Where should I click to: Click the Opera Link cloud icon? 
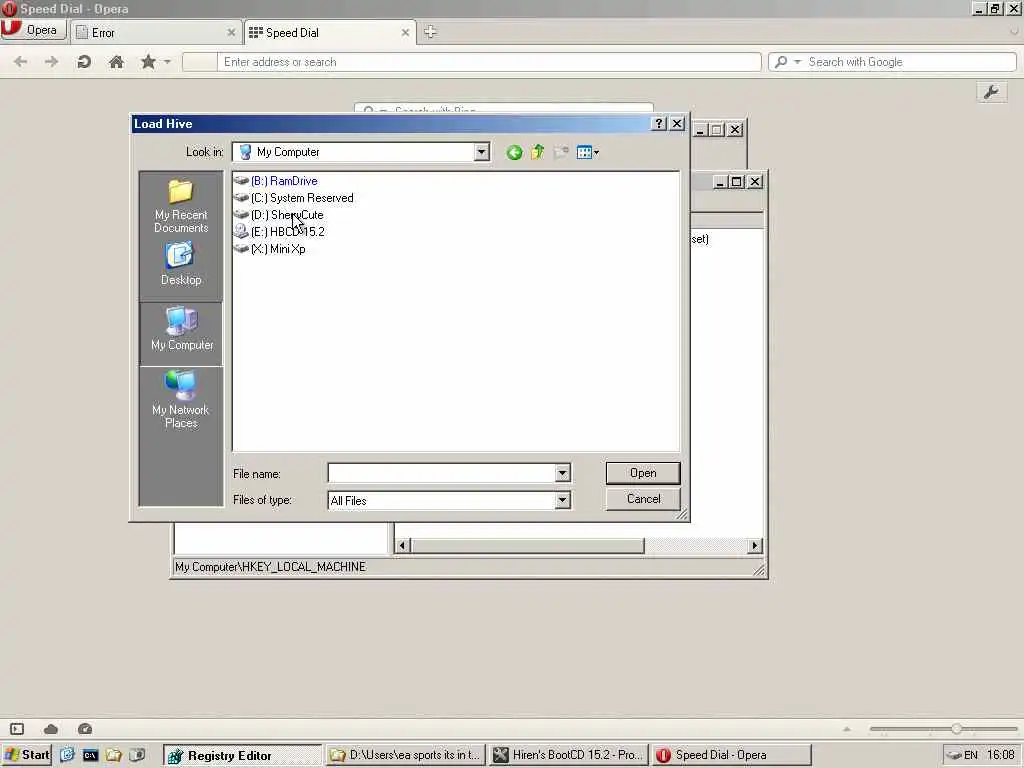pyautogui.click(x=51, y=729)
